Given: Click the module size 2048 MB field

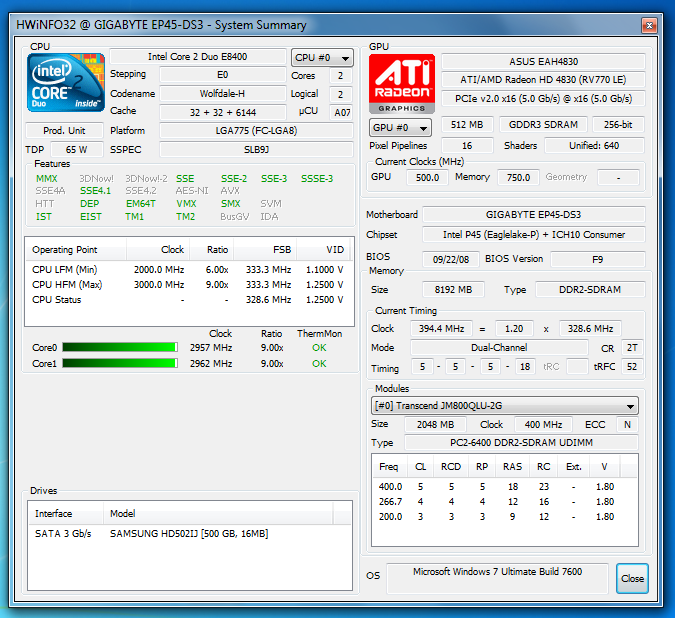Looking at the screenshot, I should pyautogui.click(x=435, y=424).
